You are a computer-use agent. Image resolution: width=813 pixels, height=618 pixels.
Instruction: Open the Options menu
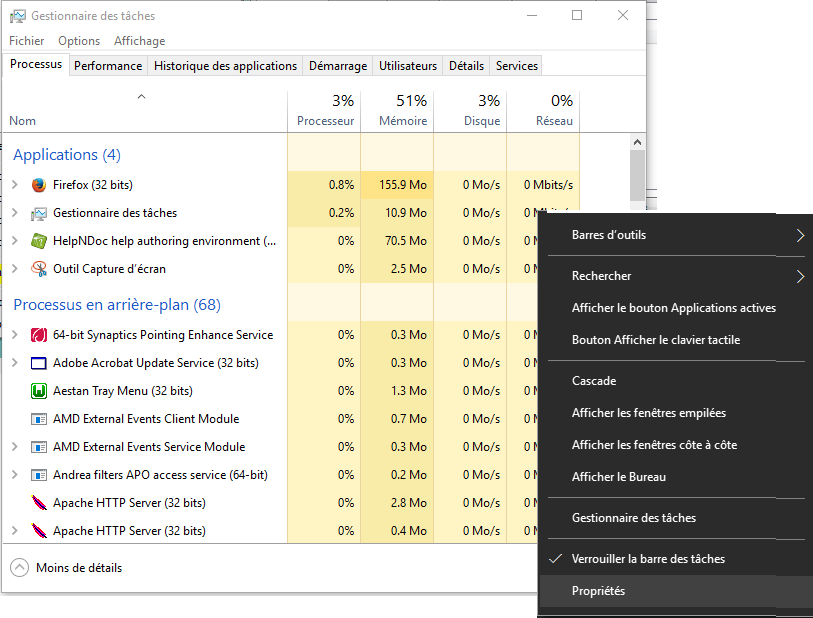tap(79, 41)
